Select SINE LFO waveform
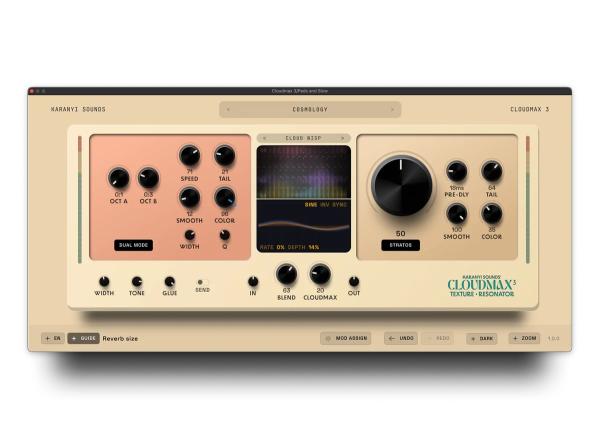Viewport: 600px width, 440px height. [311, 205]
